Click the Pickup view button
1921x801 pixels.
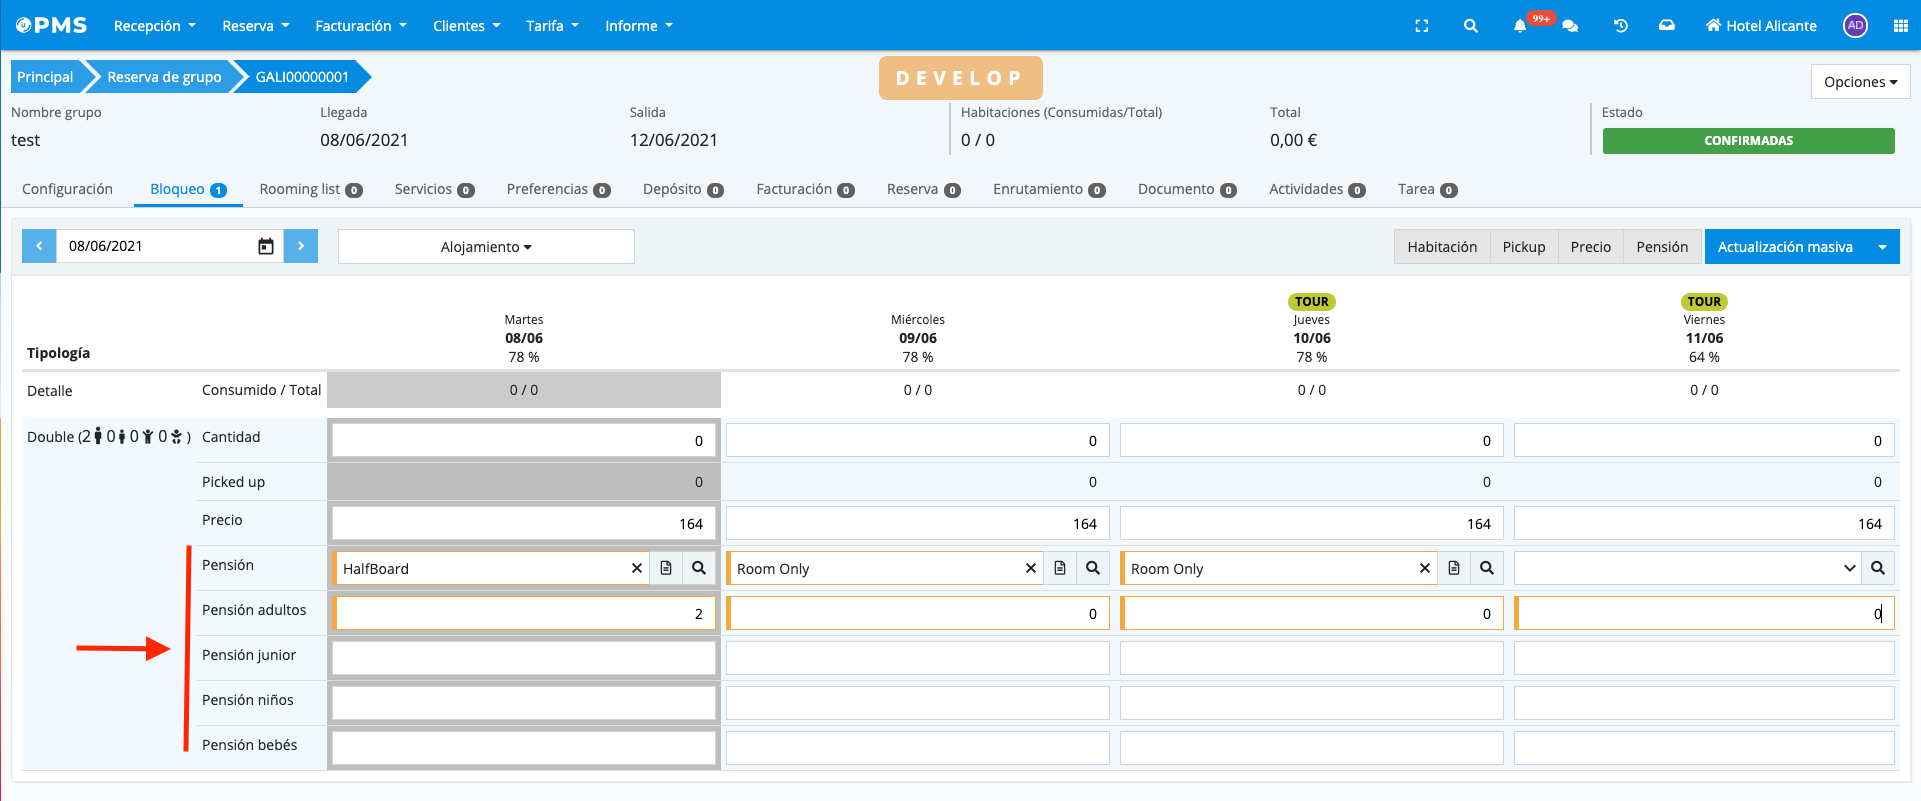point(1523,247)
